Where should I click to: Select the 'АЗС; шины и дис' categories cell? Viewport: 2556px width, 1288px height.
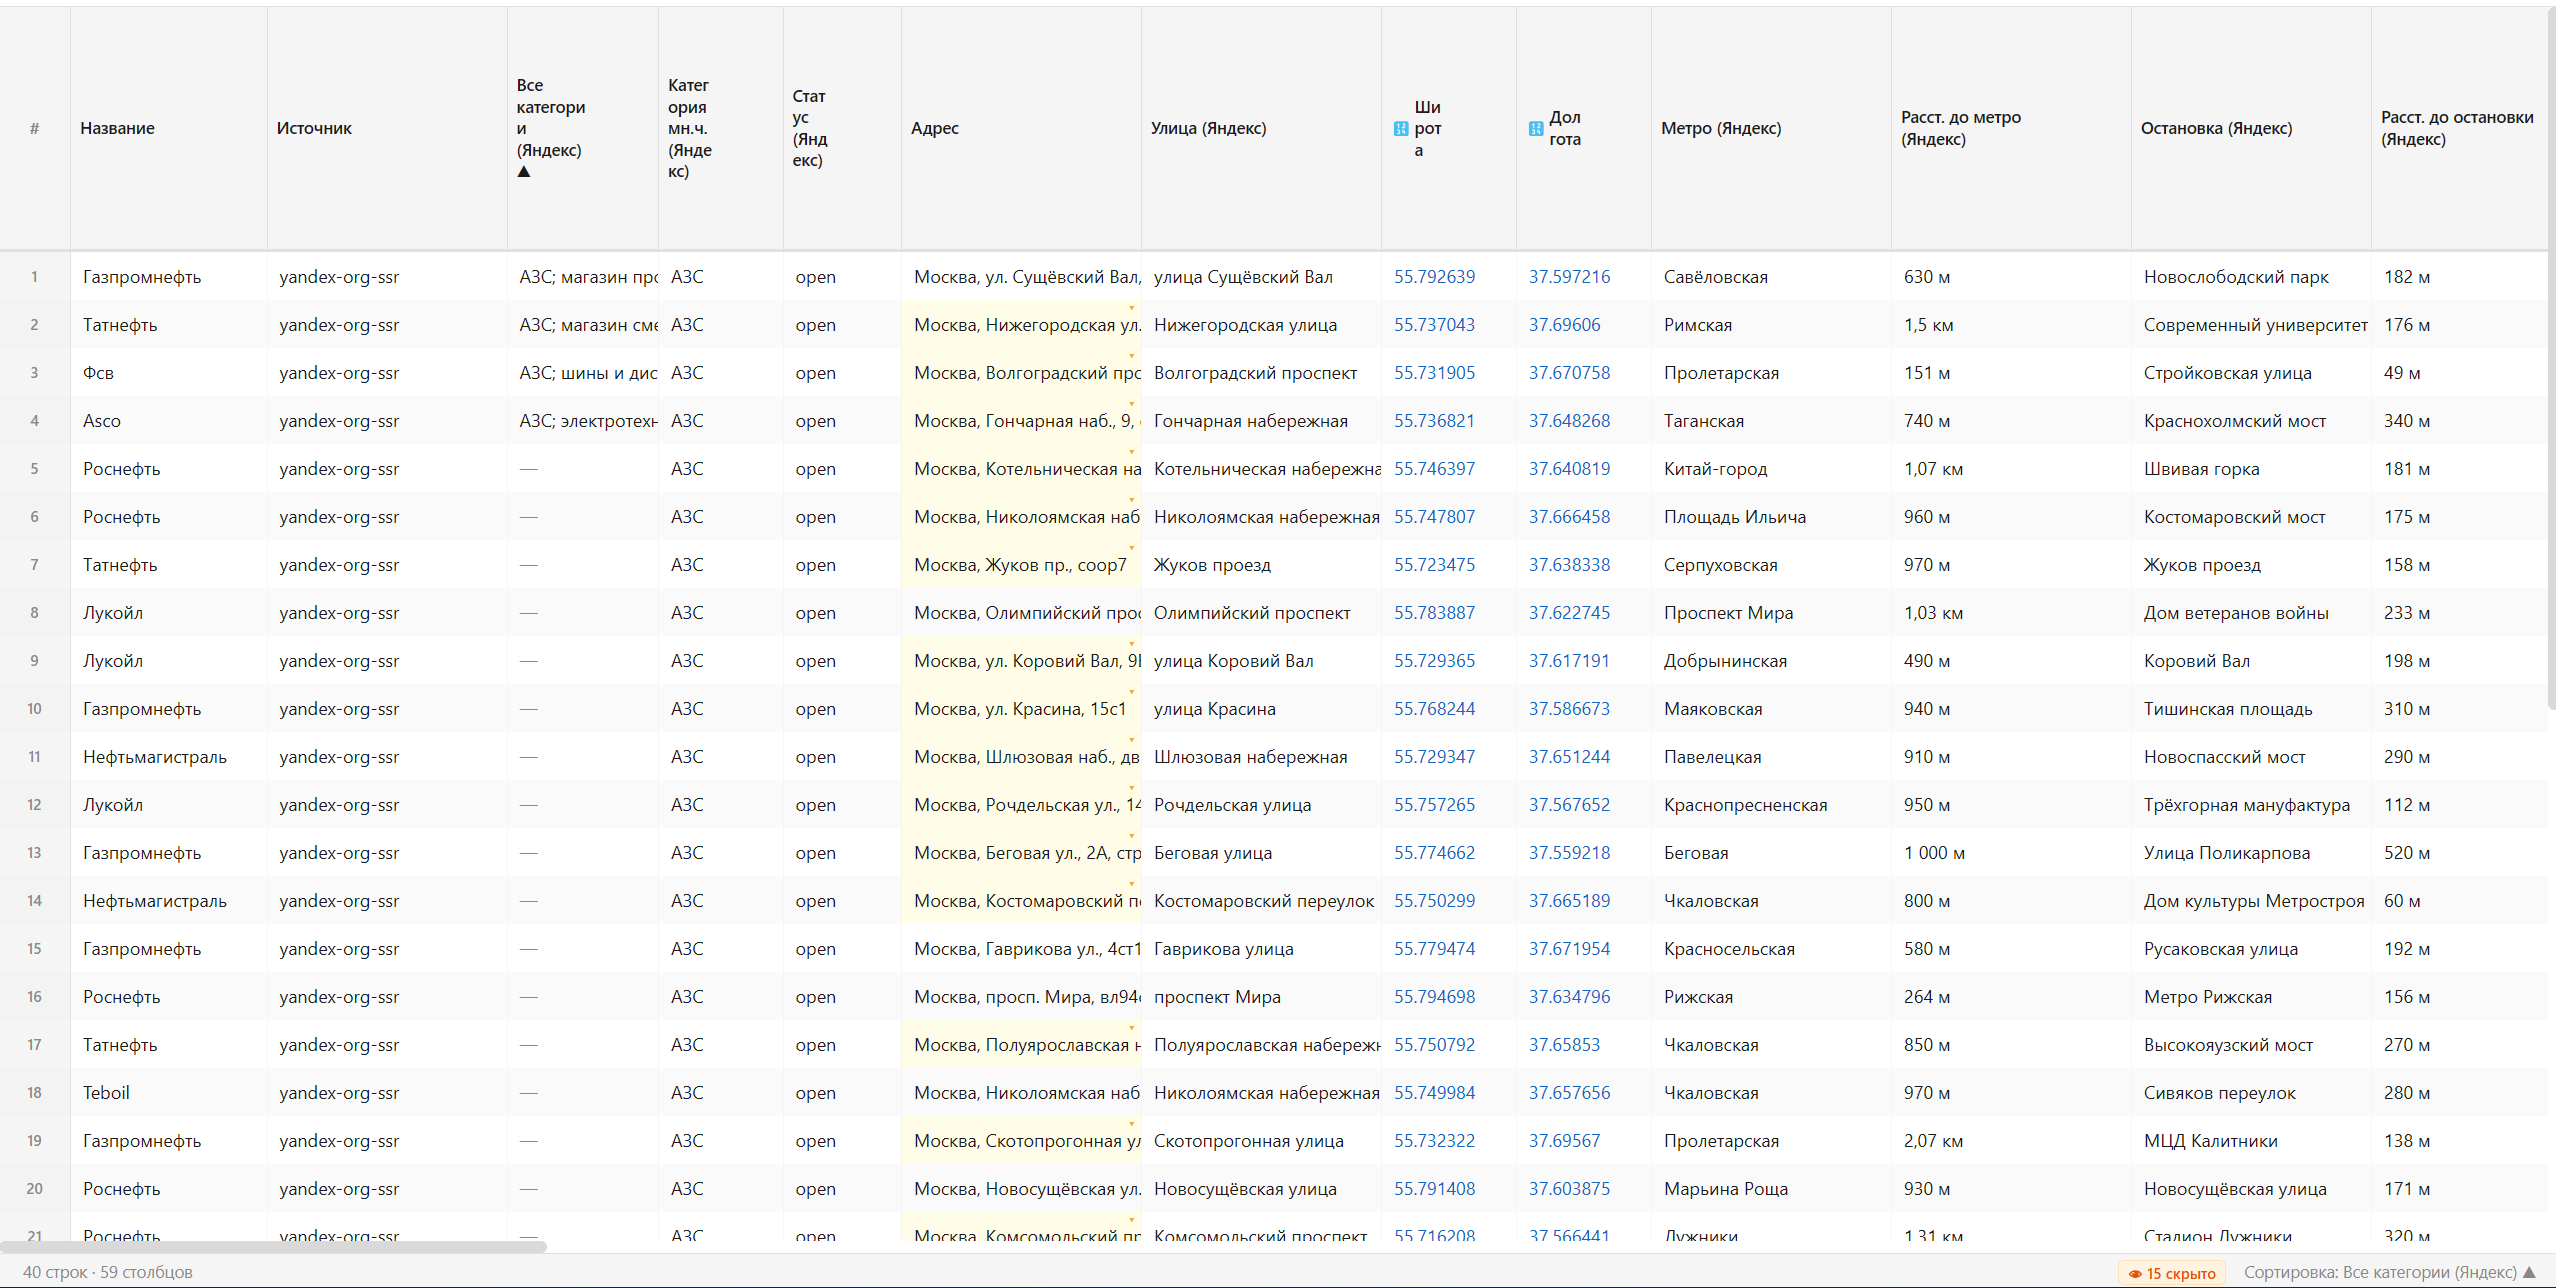pyautogui.click(x=583, y=373)
